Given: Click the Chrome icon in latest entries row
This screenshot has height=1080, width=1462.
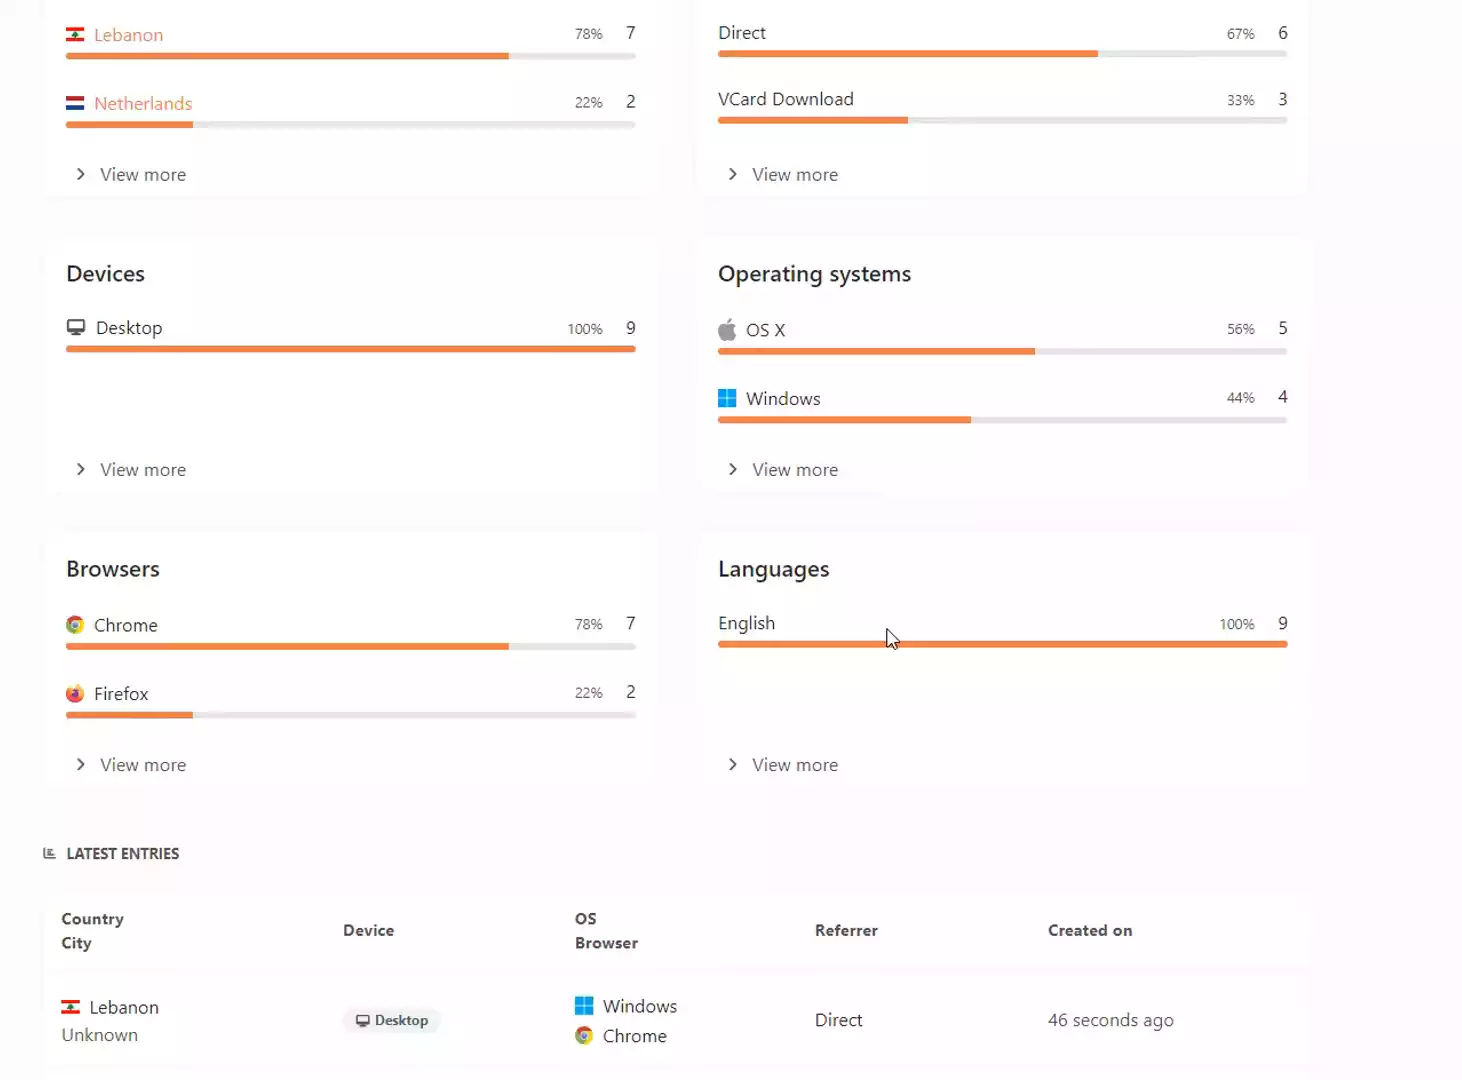Looking at the screenshot, I should click(584, 1036).
